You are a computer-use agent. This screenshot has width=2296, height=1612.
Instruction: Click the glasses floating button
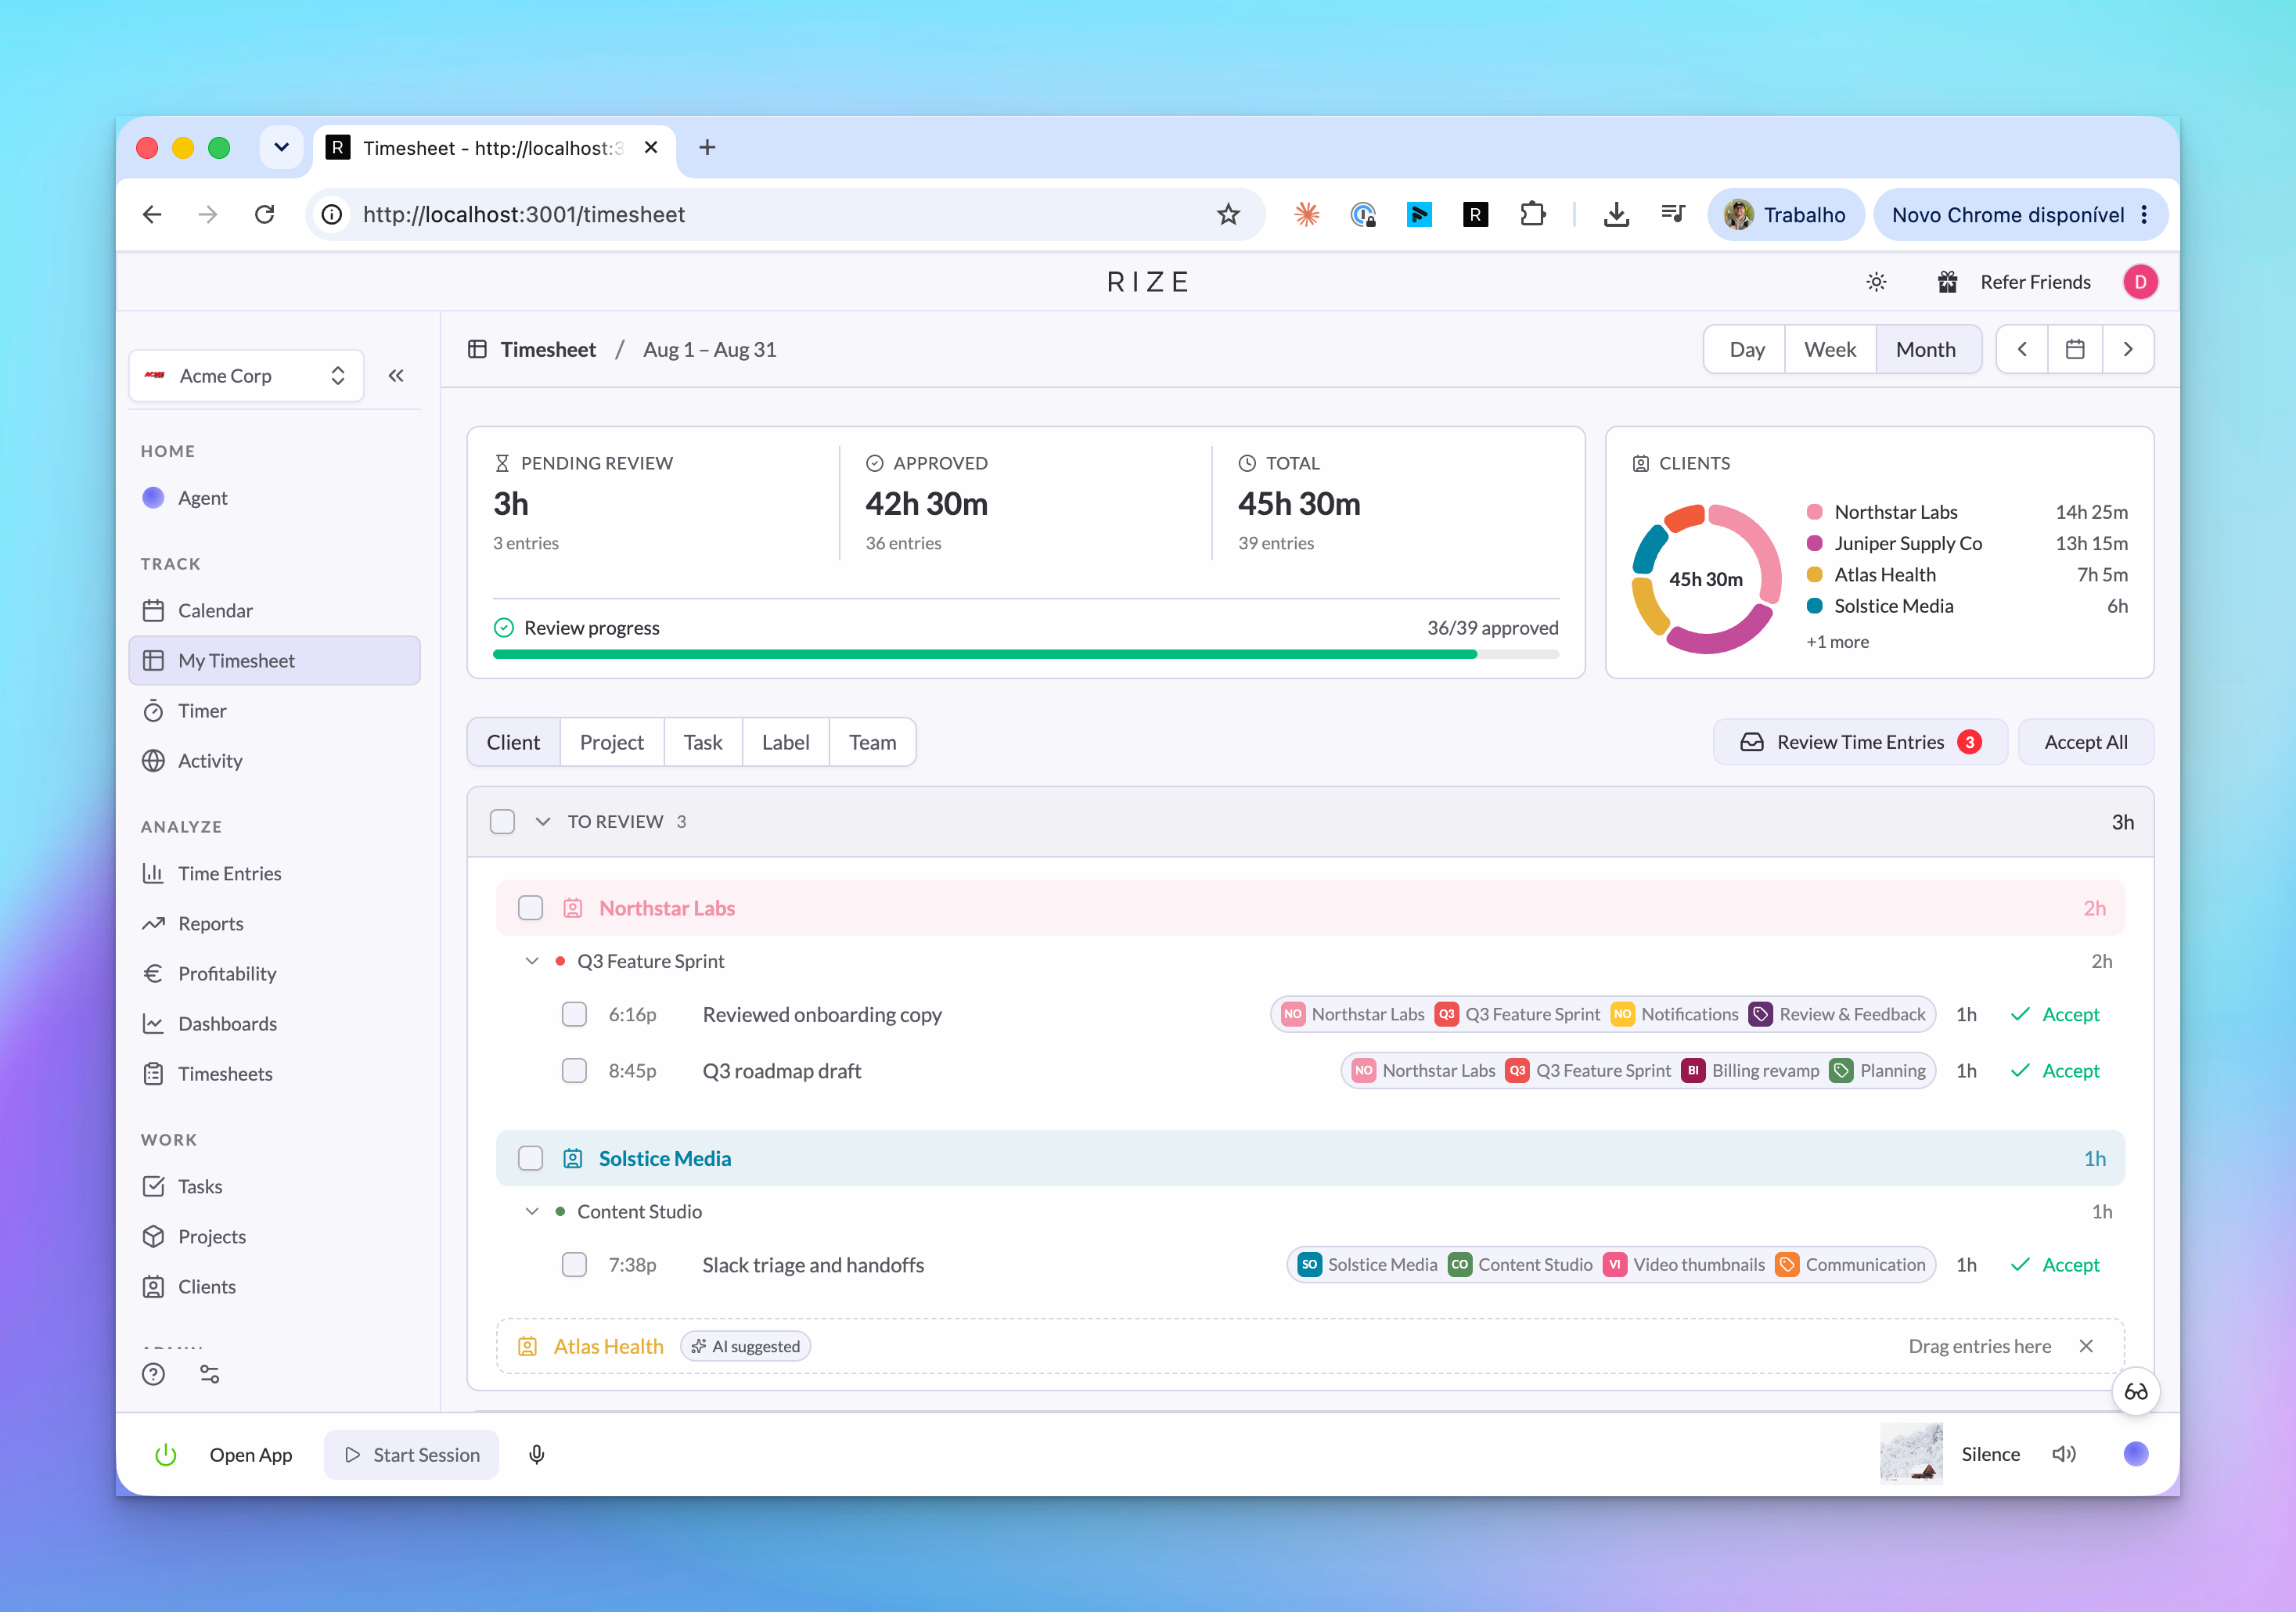(2136, 1391)
